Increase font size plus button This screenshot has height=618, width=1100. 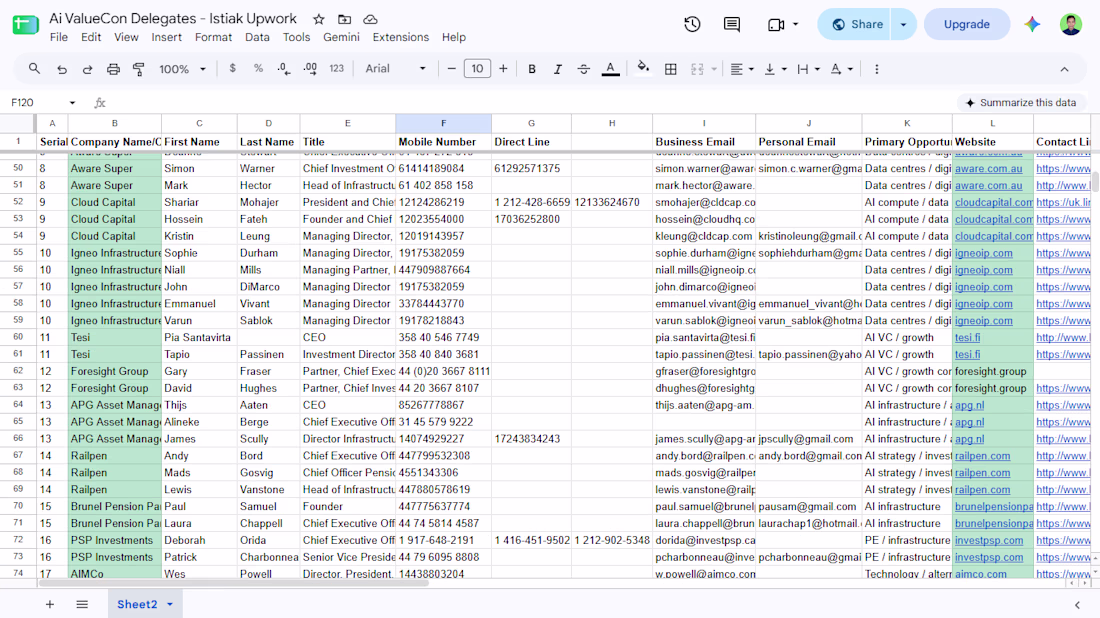pyautogui.click(x=503, y=69)
